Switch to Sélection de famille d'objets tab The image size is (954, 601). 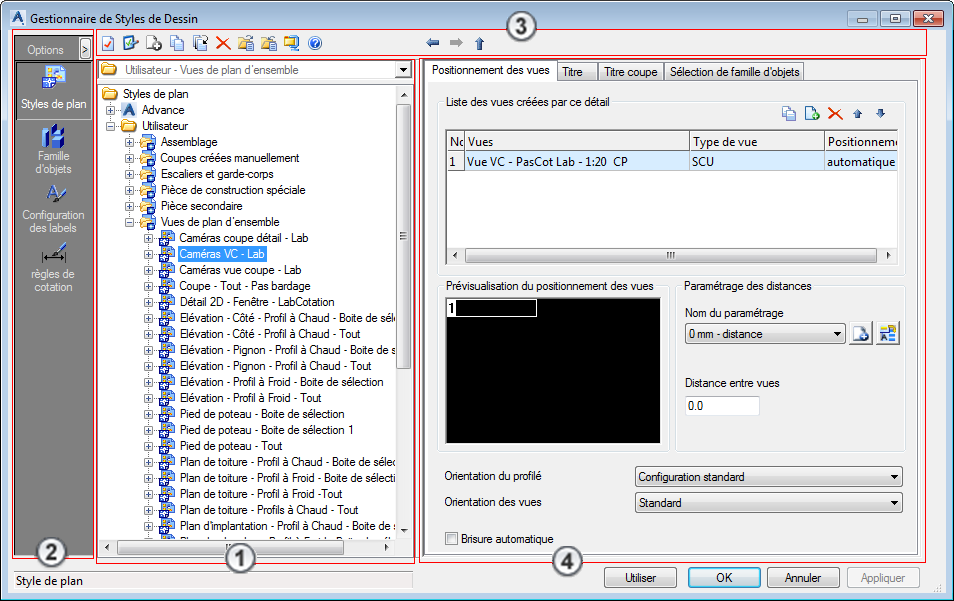coord(734,72)
